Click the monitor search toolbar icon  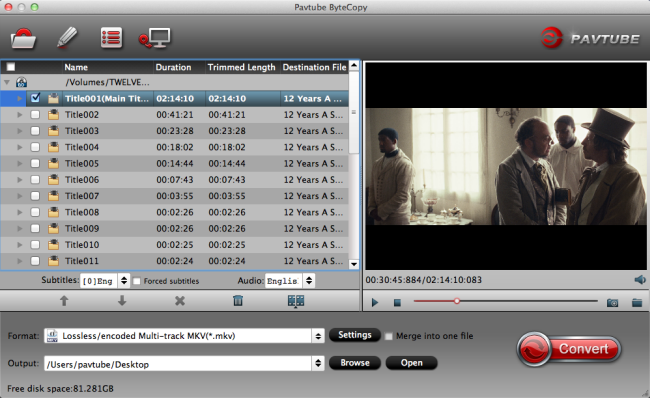(x=154, y=38)
